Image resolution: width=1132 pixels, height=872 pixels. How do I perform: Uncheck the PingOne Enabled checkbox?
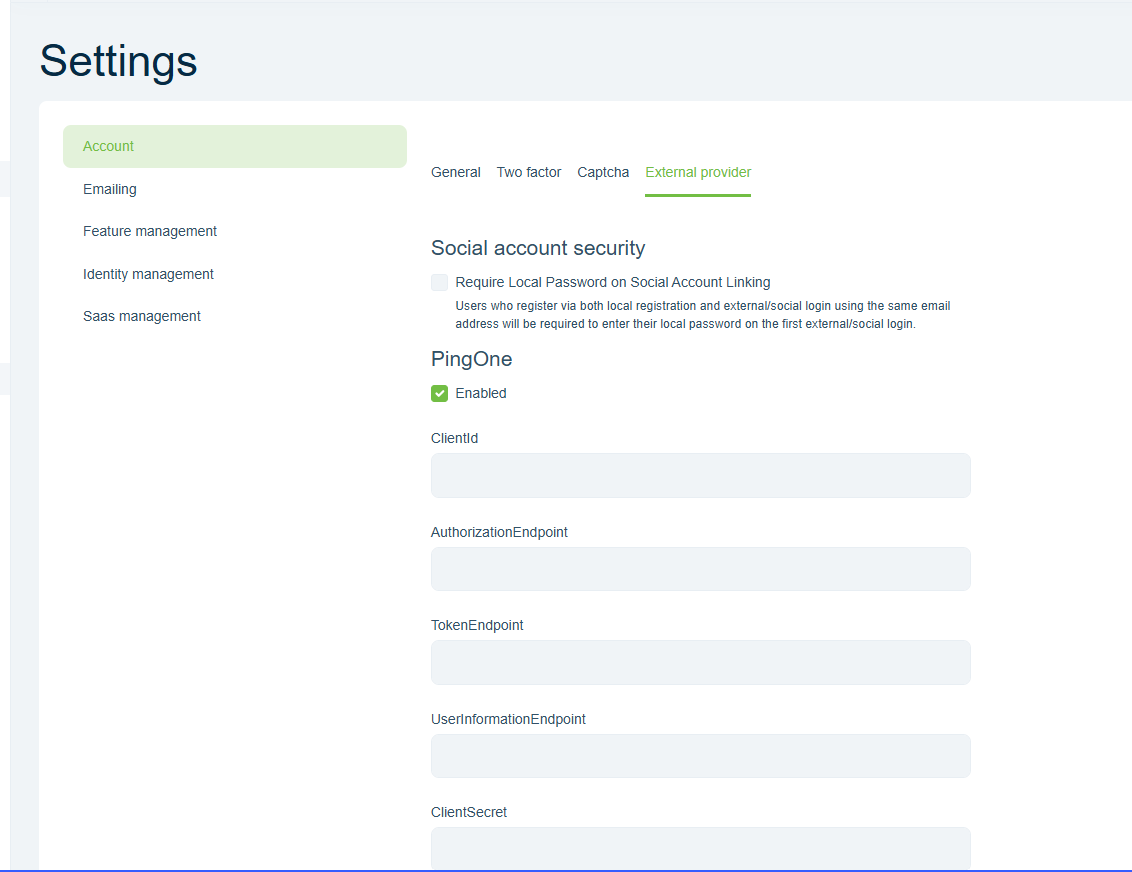click(x=440, y=393)
